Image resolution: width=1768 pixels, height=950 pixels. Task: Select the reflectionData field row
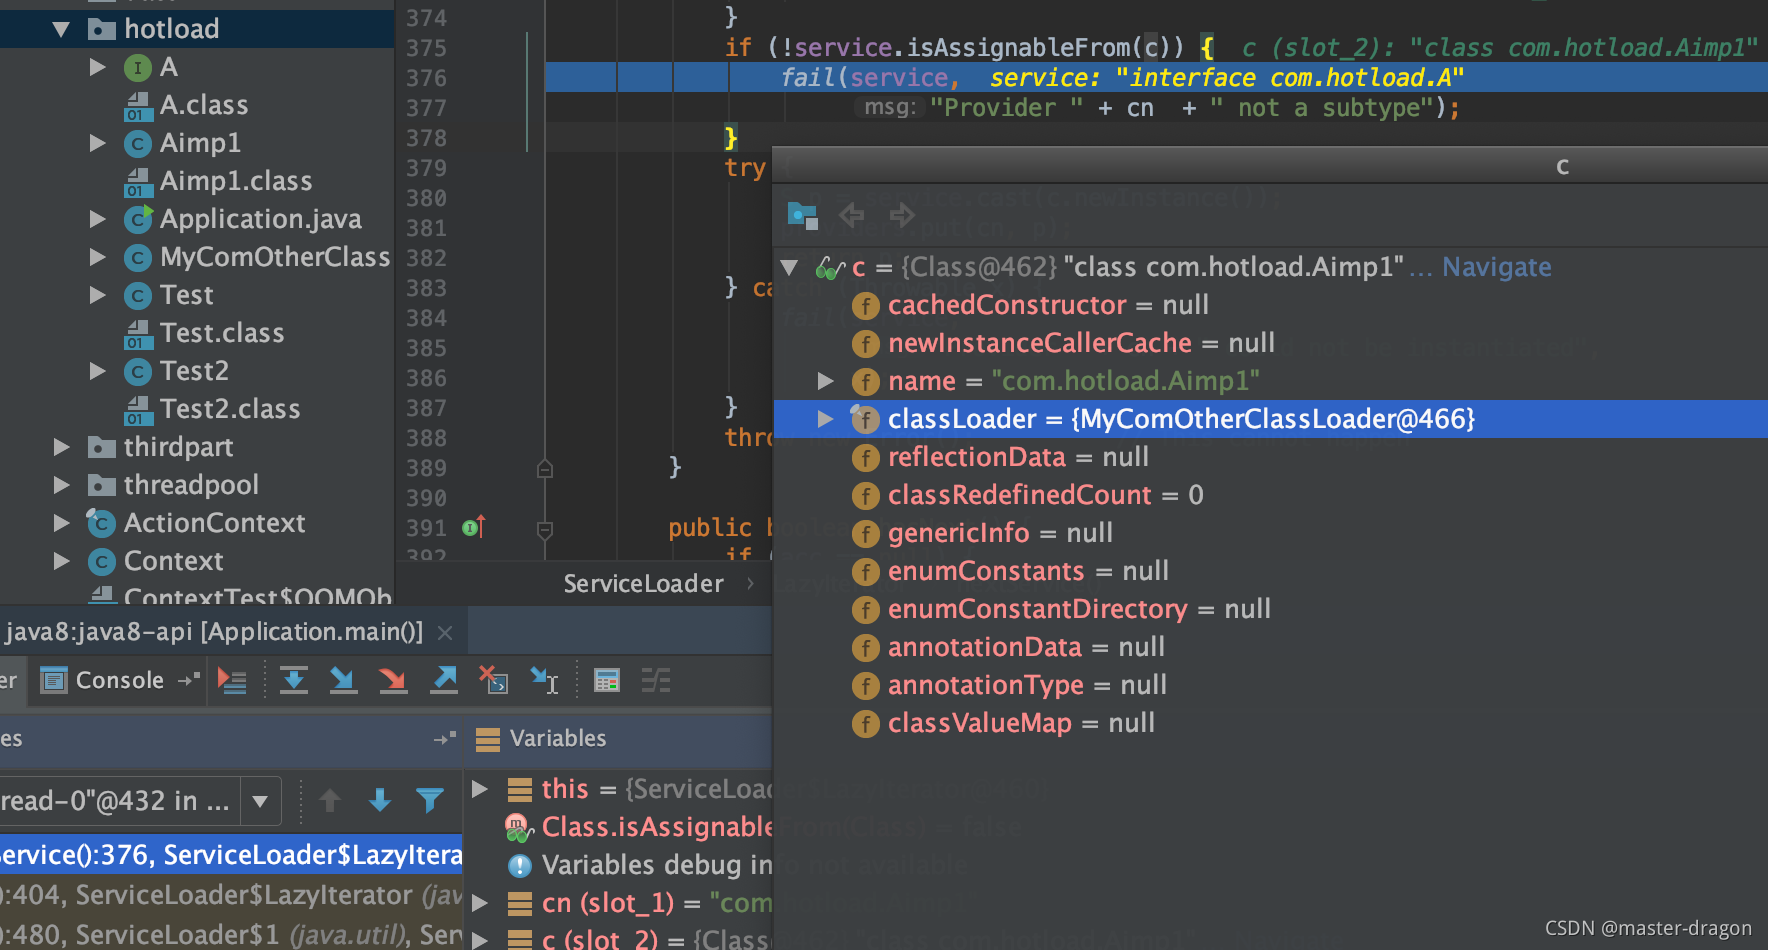pos(1270,457)
